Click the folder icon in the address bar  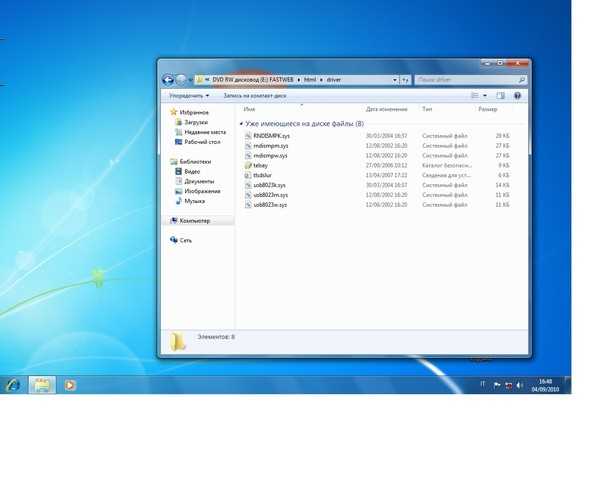pos(200,80)
